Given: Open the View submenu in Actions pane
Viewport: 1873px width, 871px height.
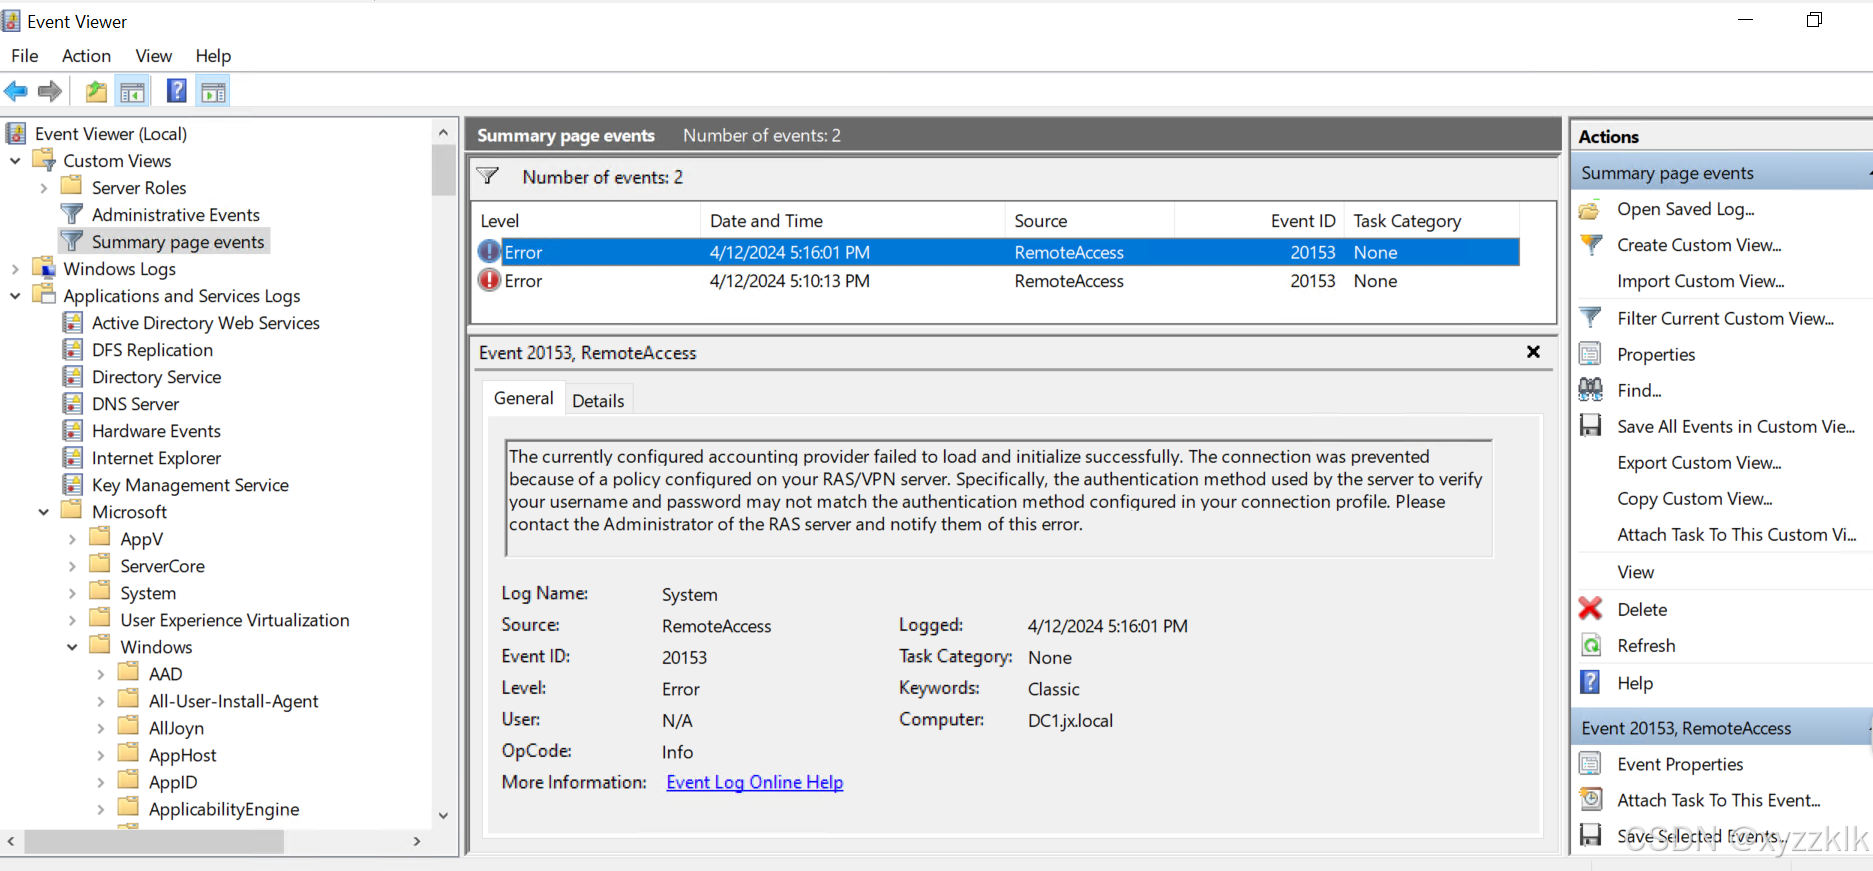Looking at the screenshot, I should [1635, 572].
